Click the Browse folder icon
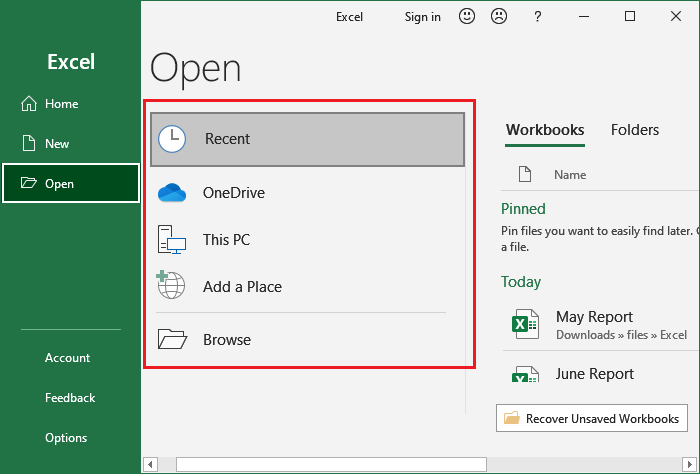The image size is (700, 474). coord(172,339)
